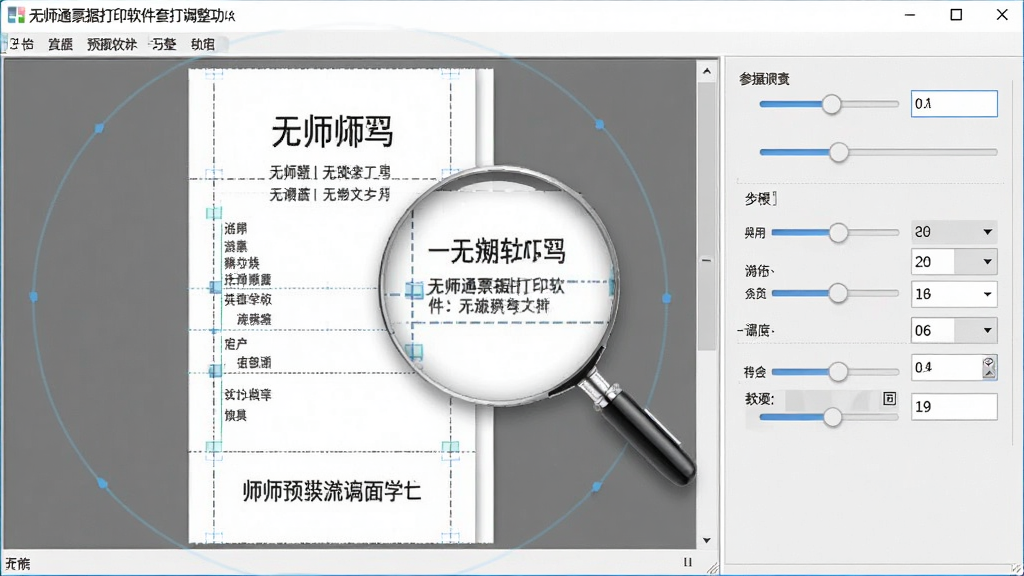
Task: Click the small square icon above the bottom slider
Action: tap(889, 398)
